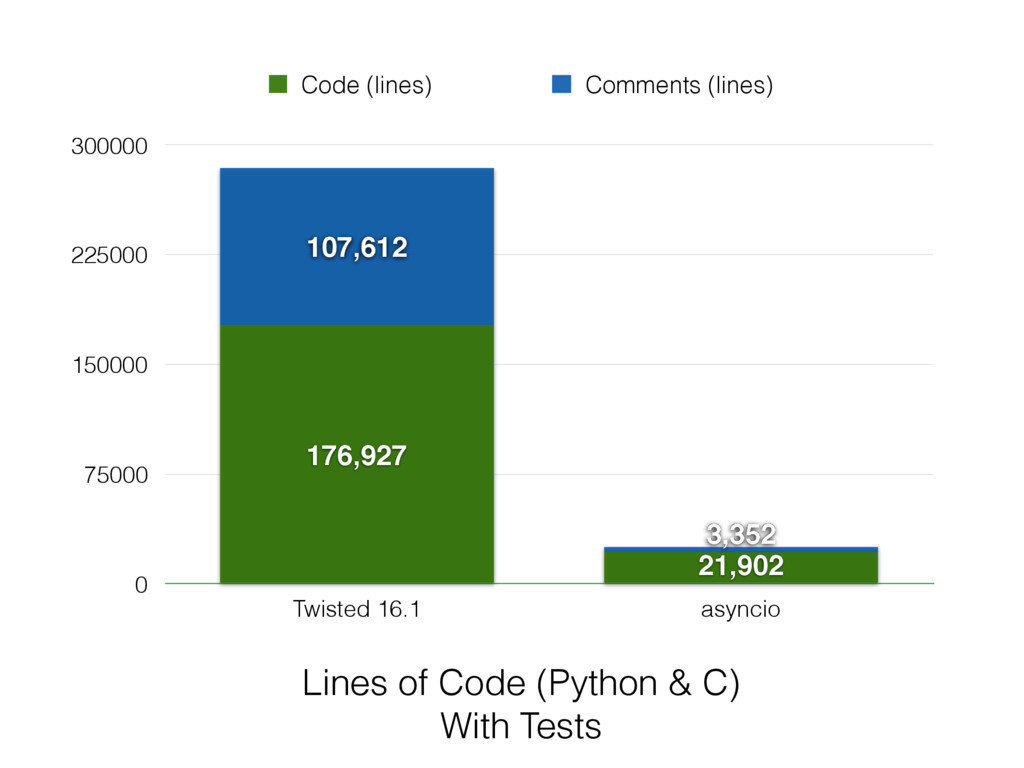The image size is (1024, 768).
Task: Select the 3,352 value label
Action: click(741, 534)
